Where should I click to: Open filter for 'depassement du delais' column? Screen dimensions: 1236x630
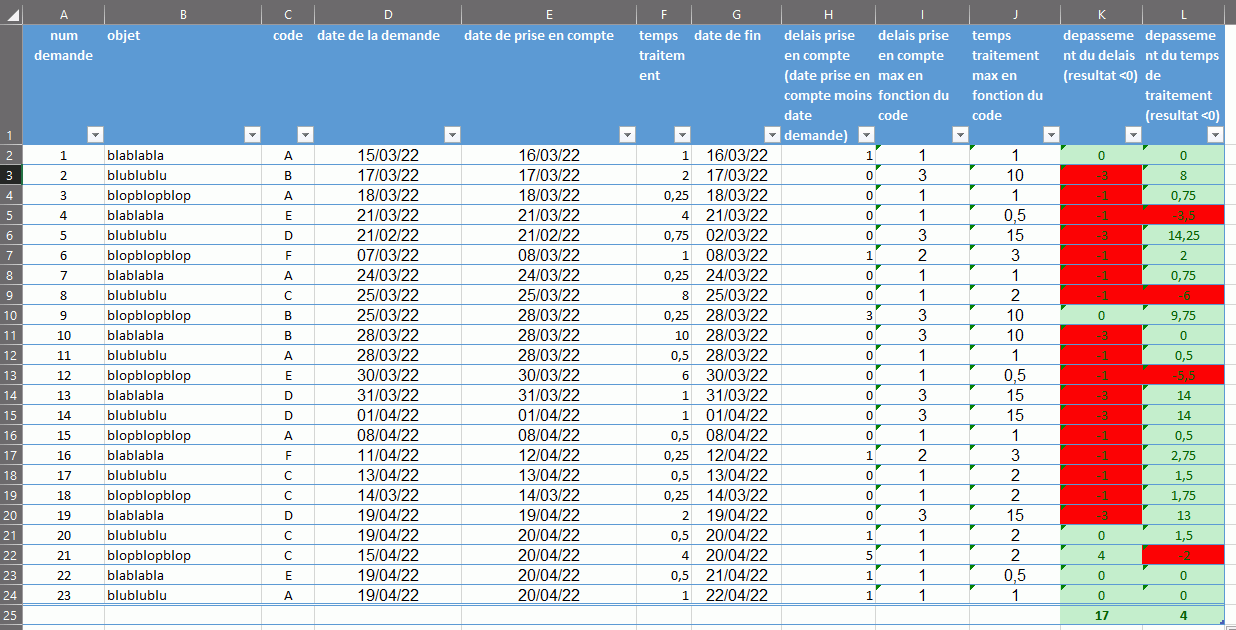click(1133, 135)
